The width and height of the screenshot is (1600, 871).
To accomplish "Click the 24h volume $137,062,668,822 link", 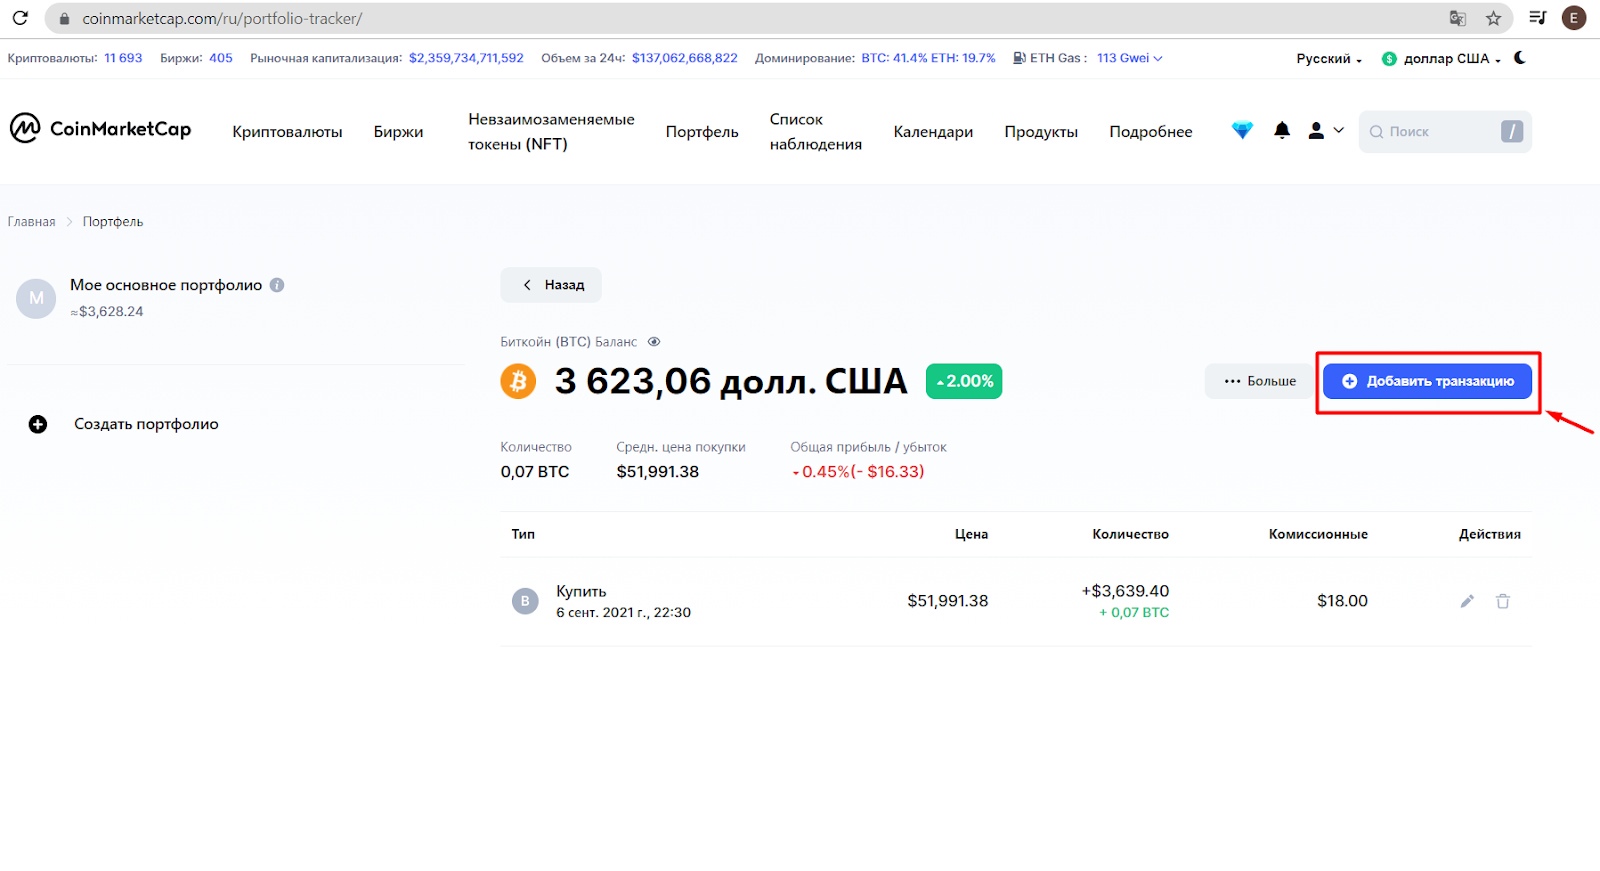I will coord(685,58).
